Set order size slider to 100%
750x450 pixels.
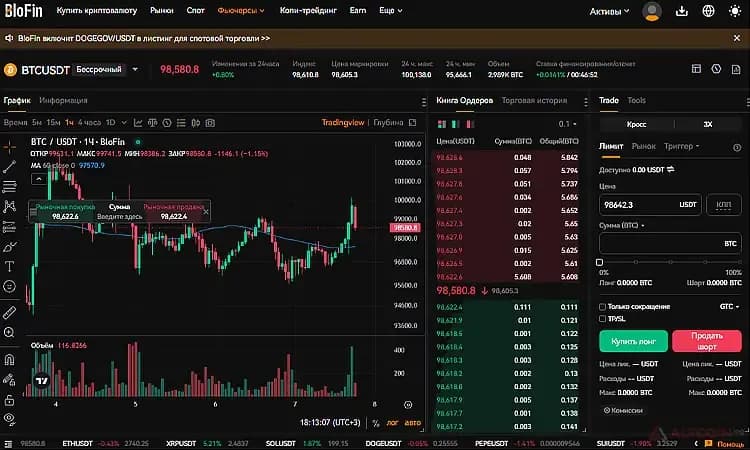click(739, 262)
